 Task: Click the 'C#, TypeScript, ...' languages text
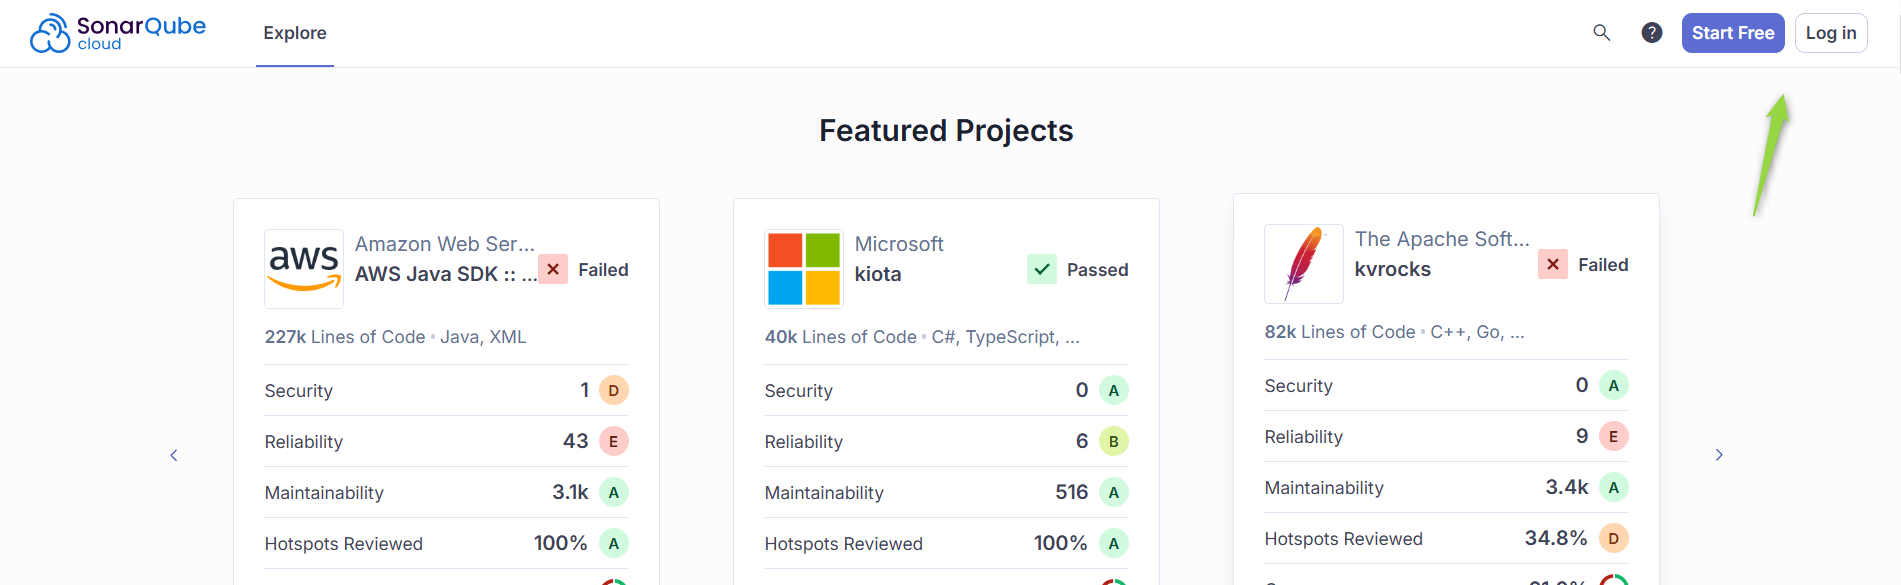coord(1006,337)
